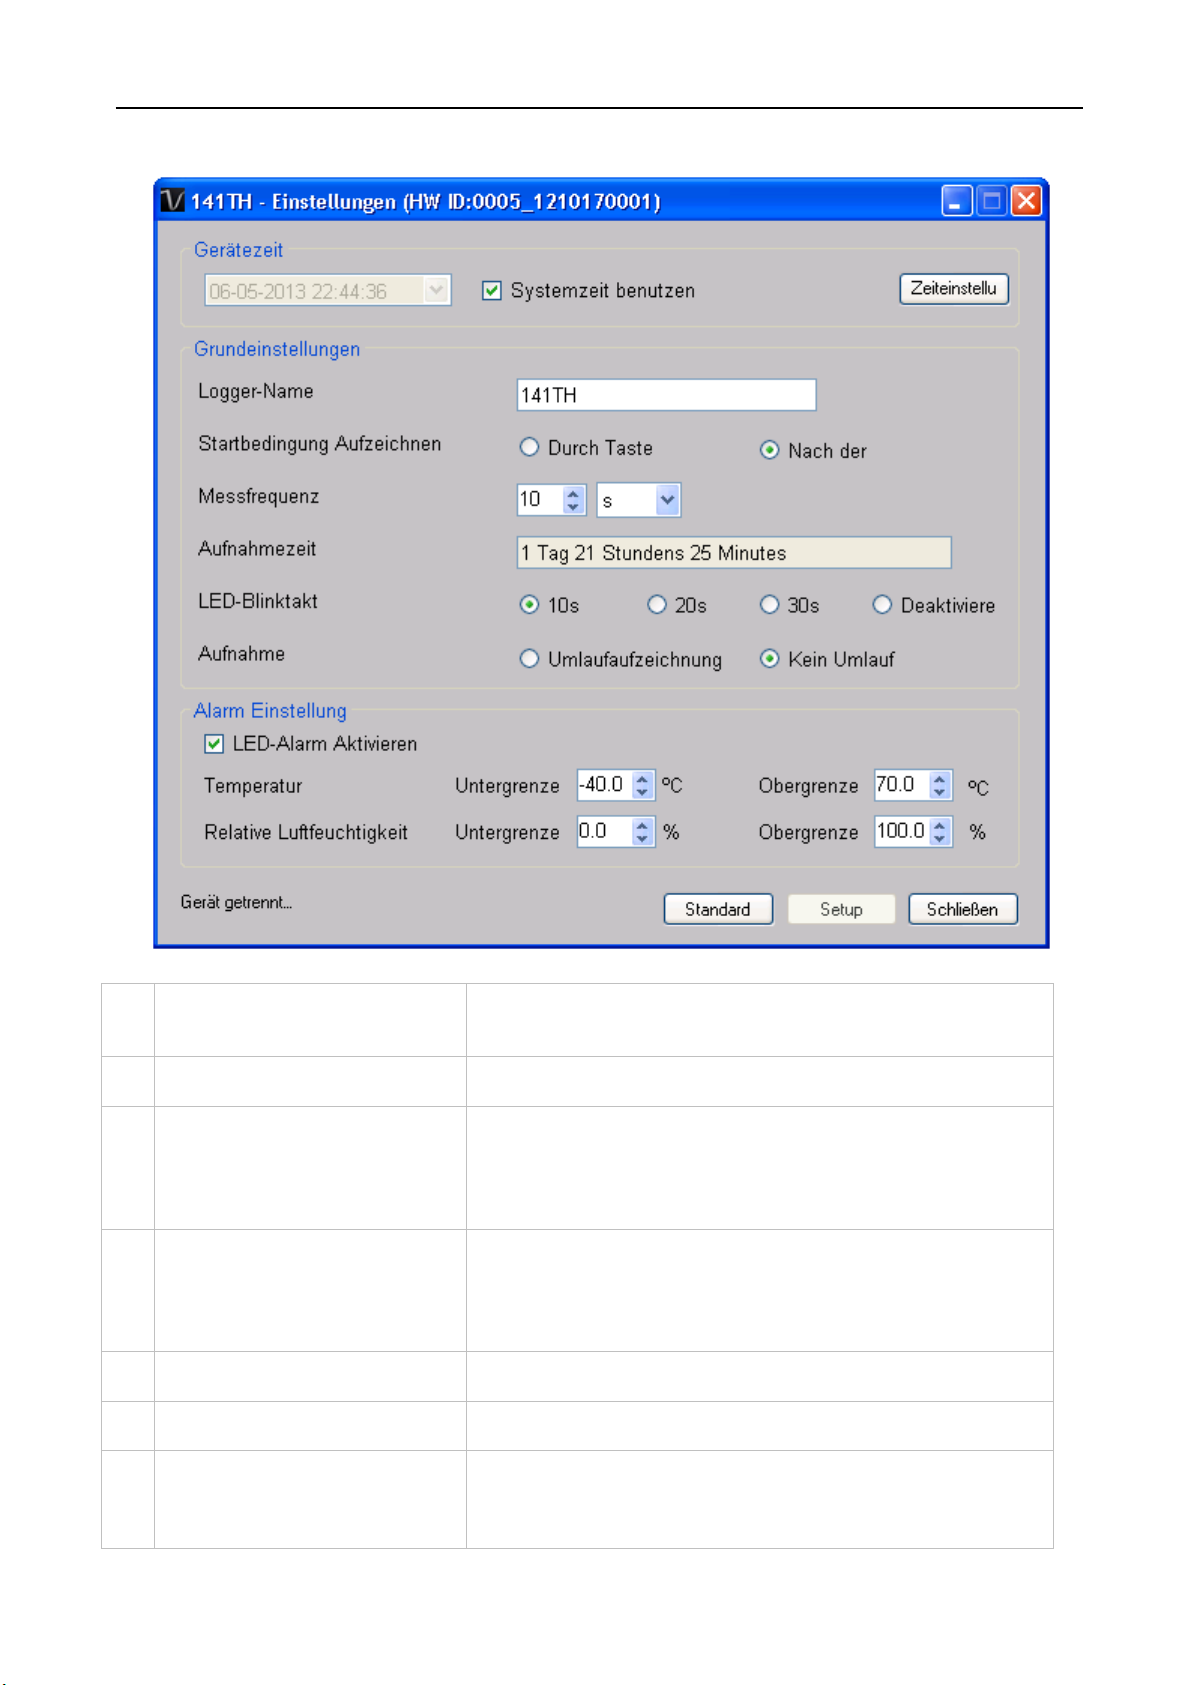Toggle Systemzeit benutzen checkbox
Image resolution: width=1192 pixels, height=1685 pixels.
(491, 291)
